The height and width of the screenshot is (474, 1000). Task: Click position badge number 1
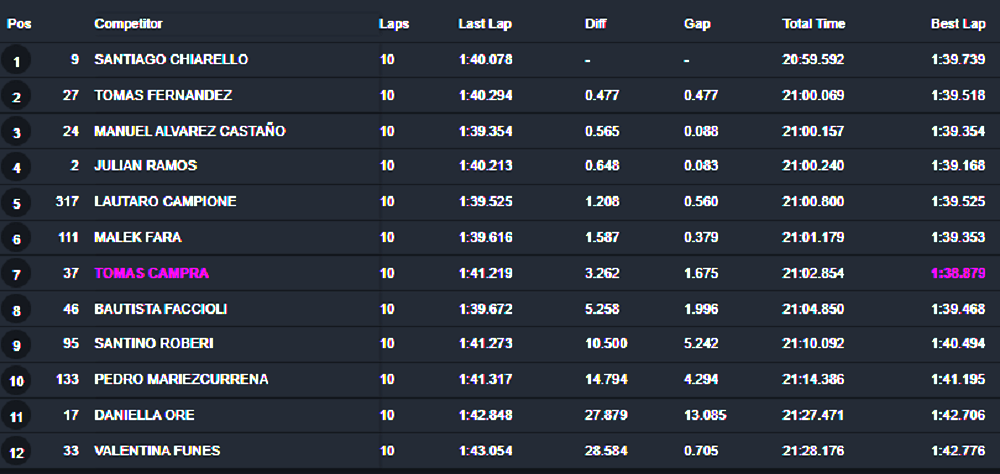click(16, 61)
